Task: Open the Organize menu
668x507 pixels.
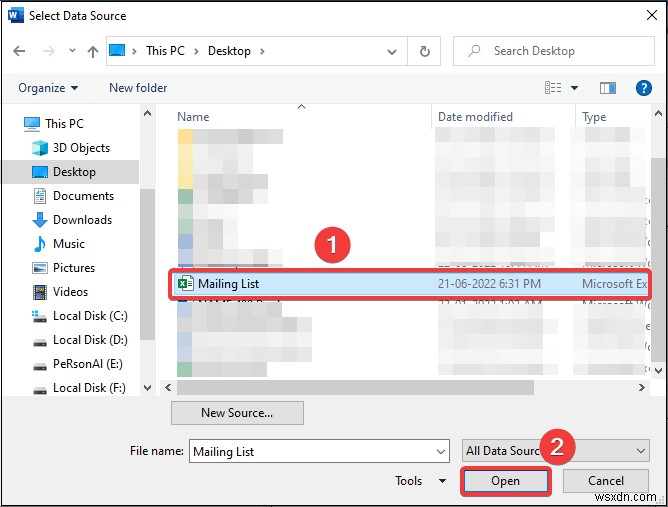Action: pos(48,88)
